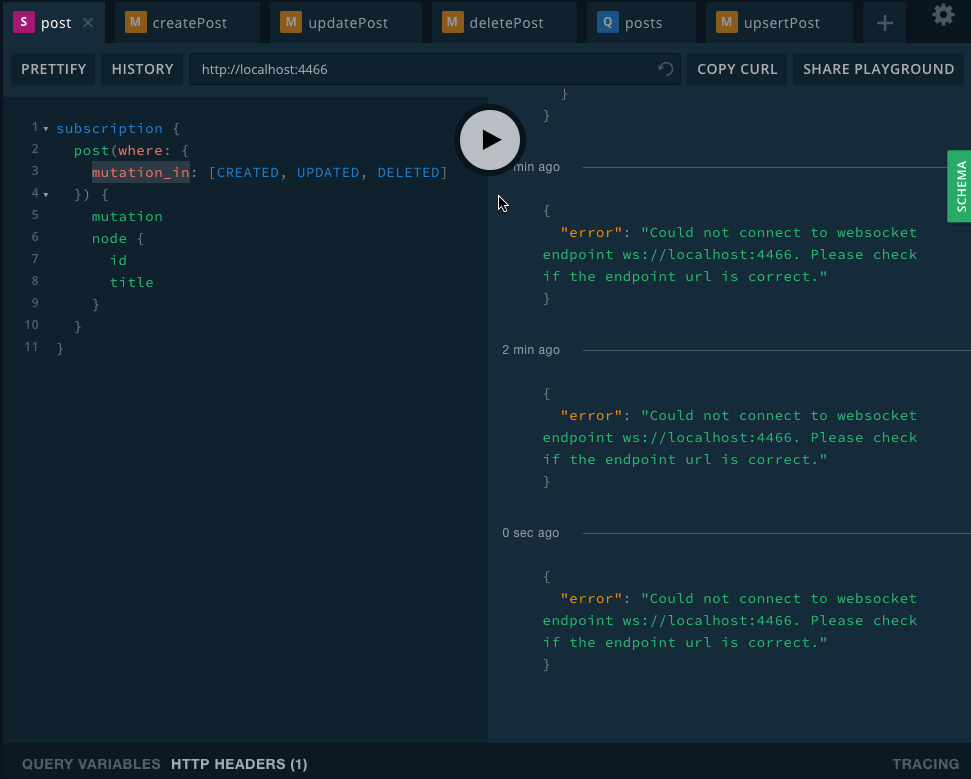
Task: Open the SCHEMA side panel
Action: 960,186
